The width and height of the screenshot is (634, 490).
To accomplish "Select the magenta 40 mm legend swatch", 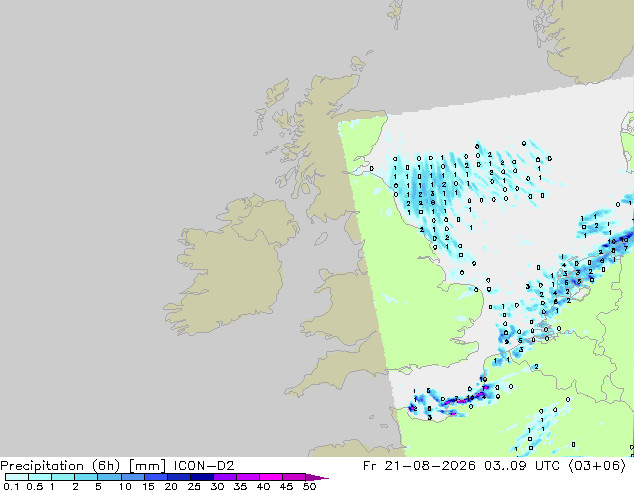I will tap(271, 477).
